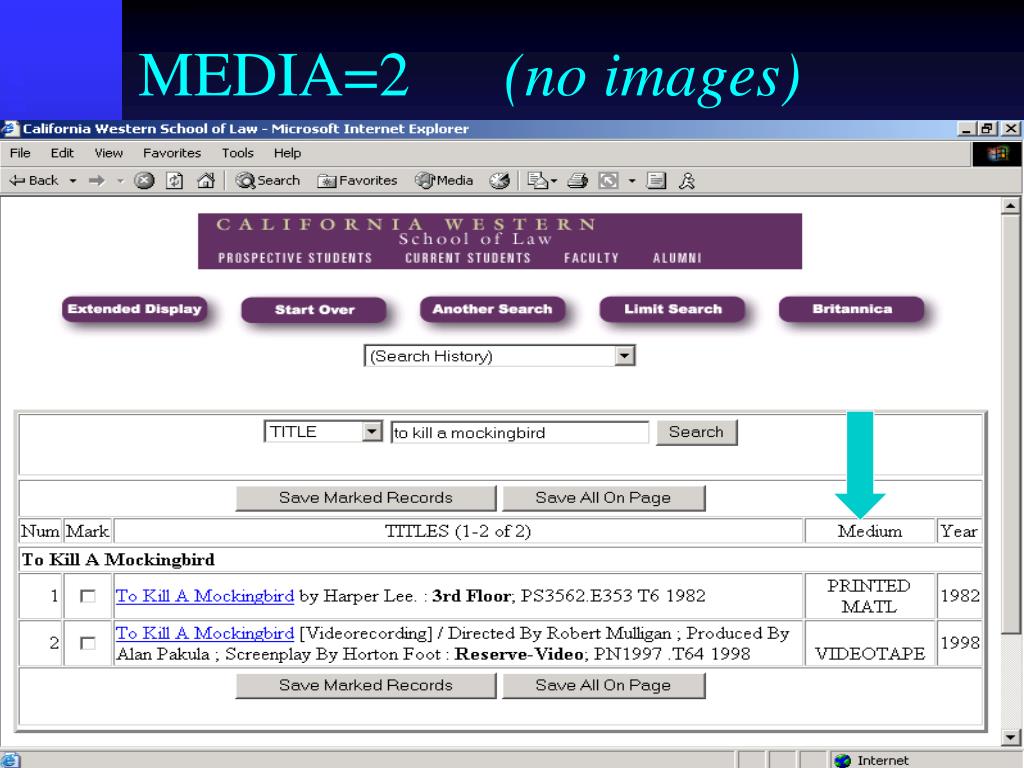
Task: Click the search box containing 'to kill a mockingbird'
Action: [520, 432]
